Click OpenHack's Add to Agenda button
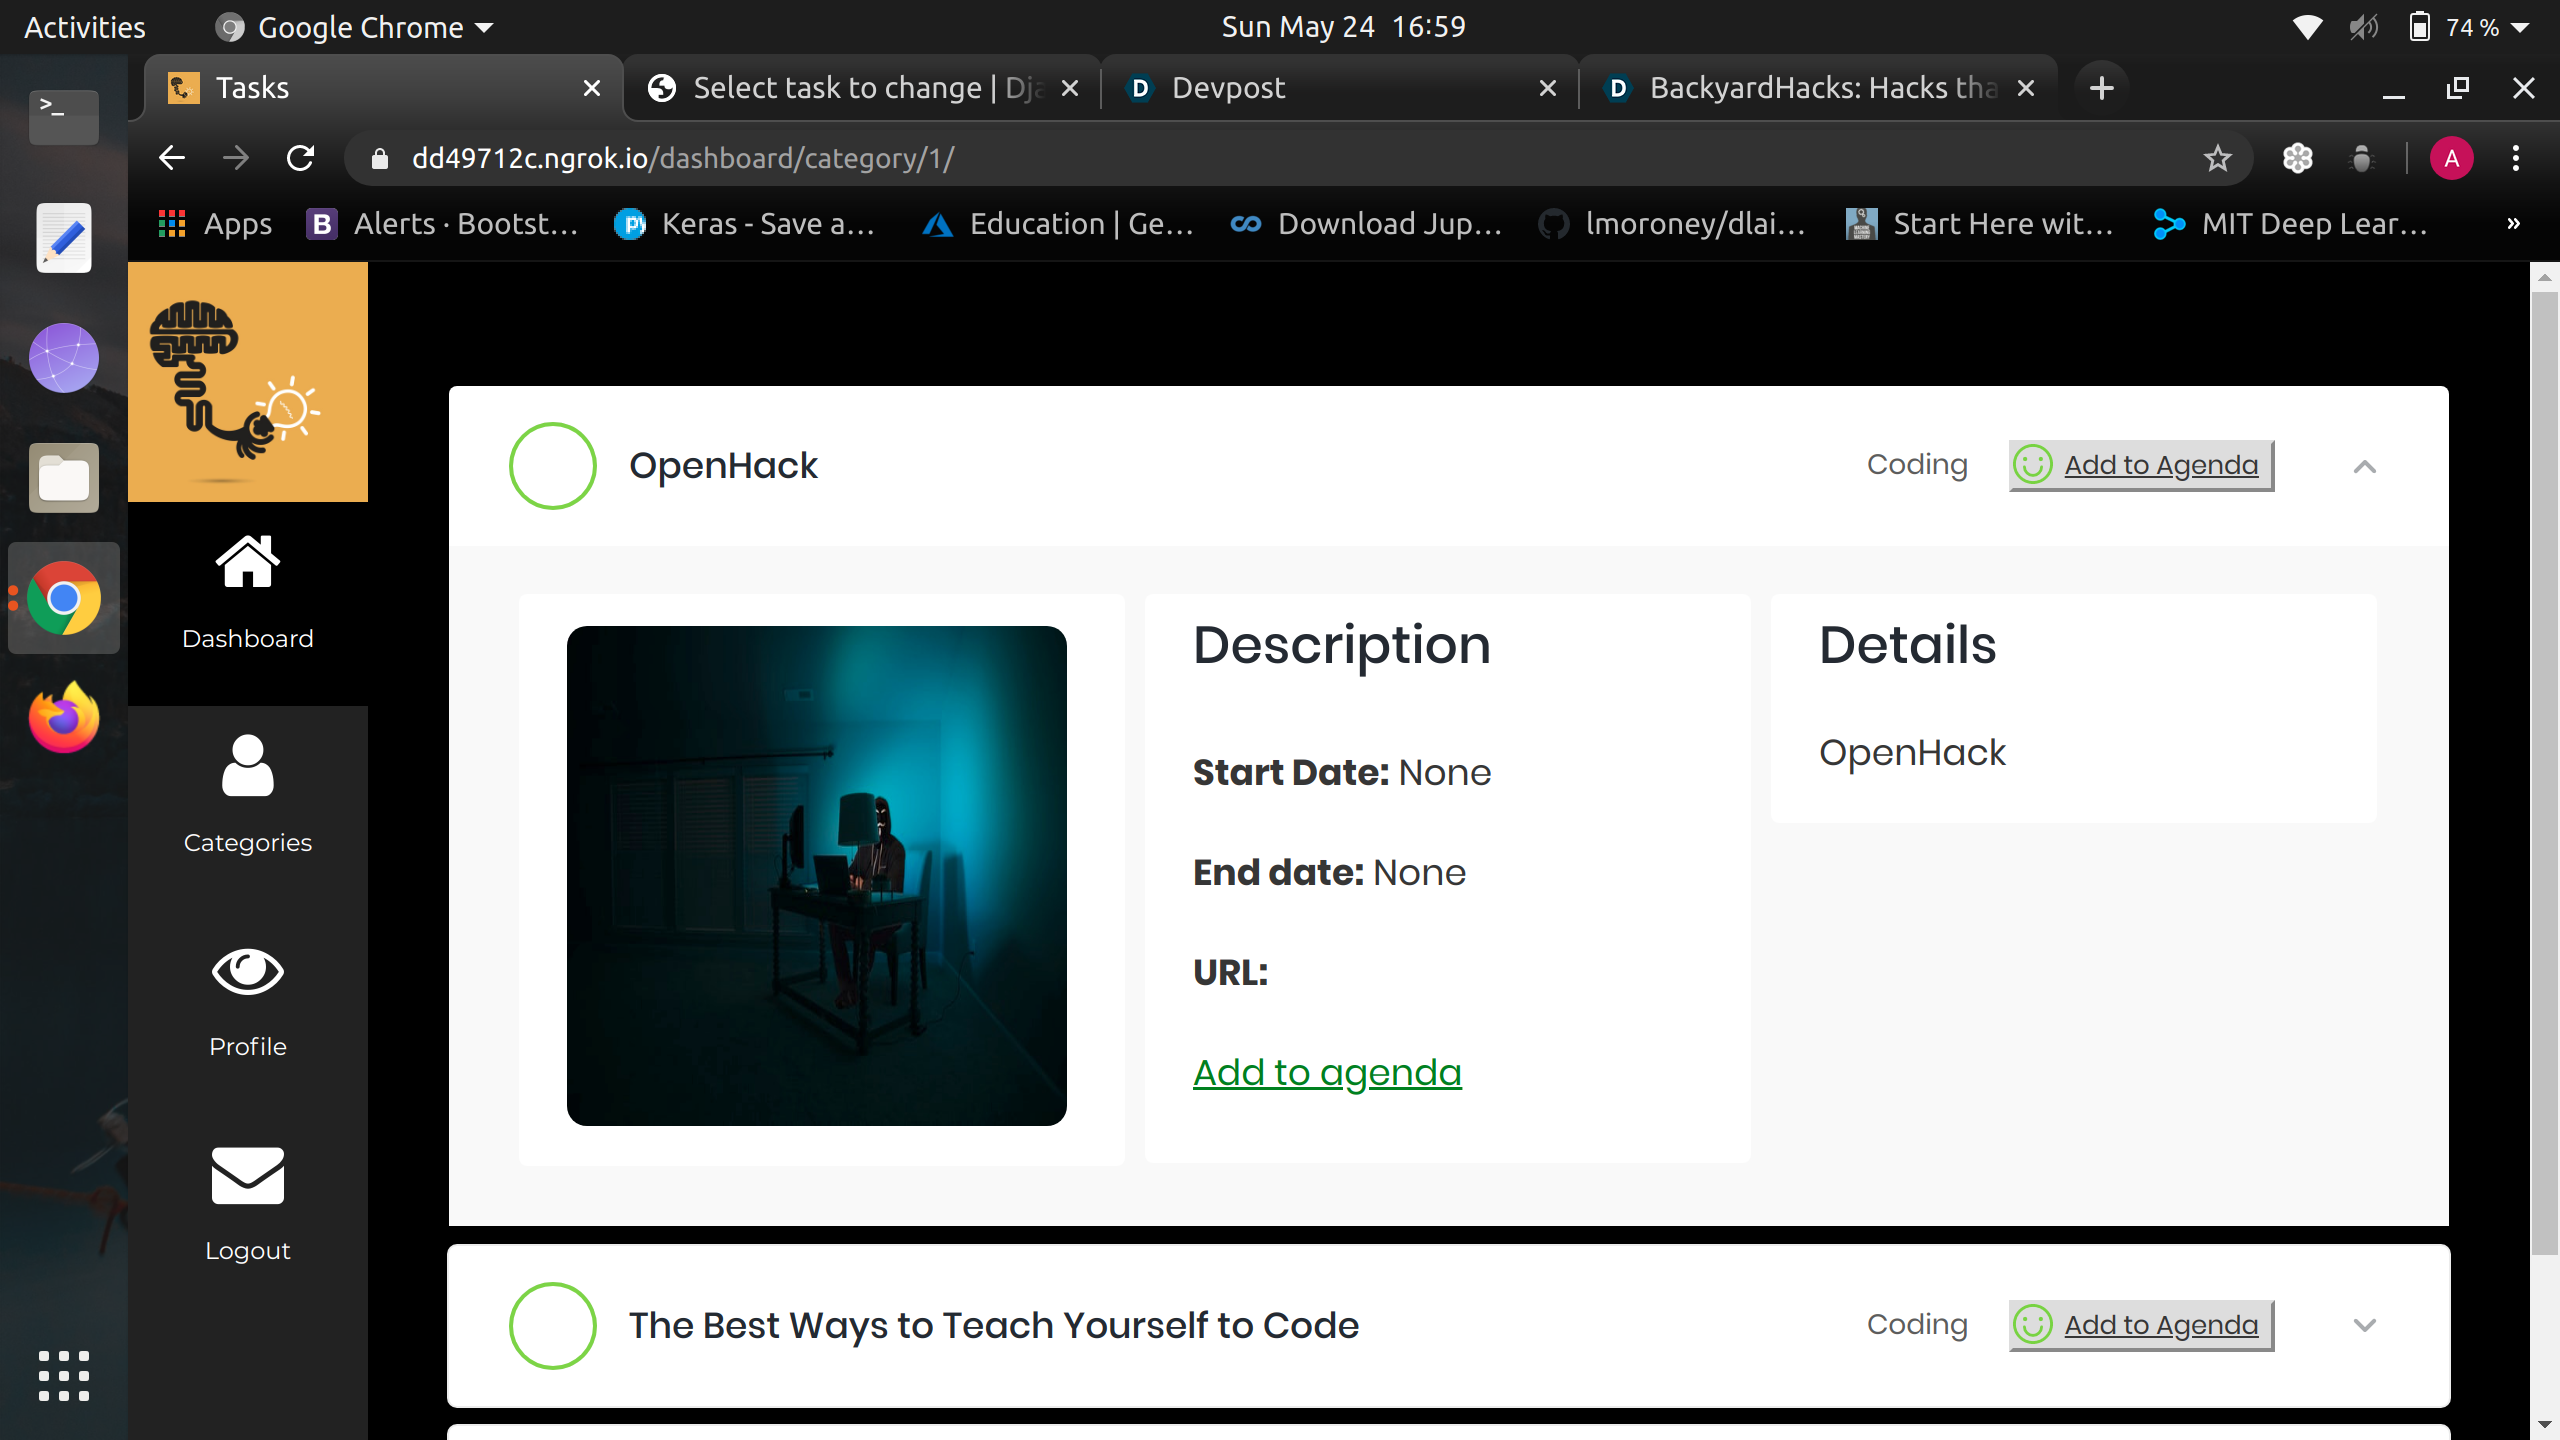 [x=2141, y=466]
